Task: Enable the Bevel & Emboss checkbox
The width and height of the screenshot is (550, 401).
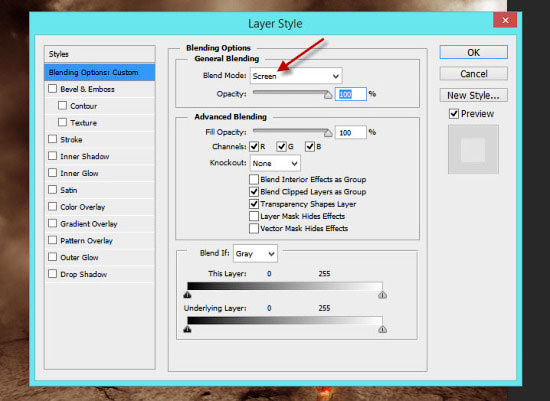Action: tap(53, 88)
